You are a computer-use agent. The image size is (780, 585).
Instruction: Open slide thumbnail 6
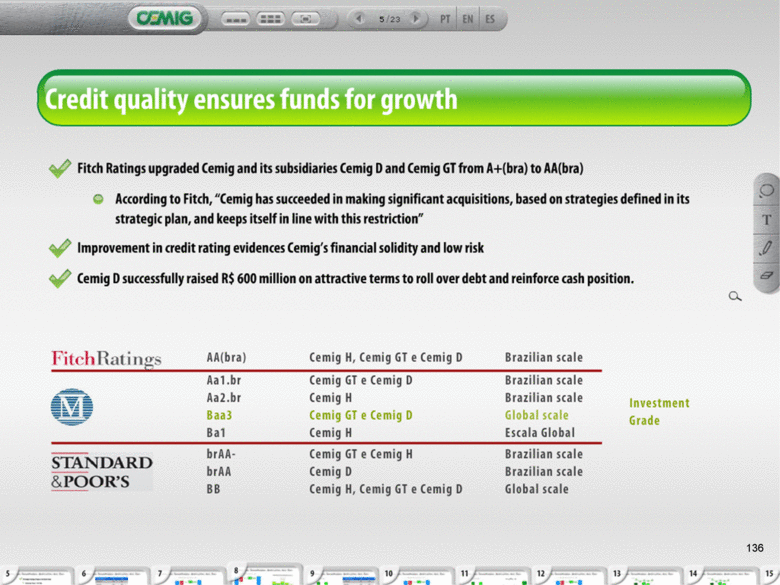point(113,576)
